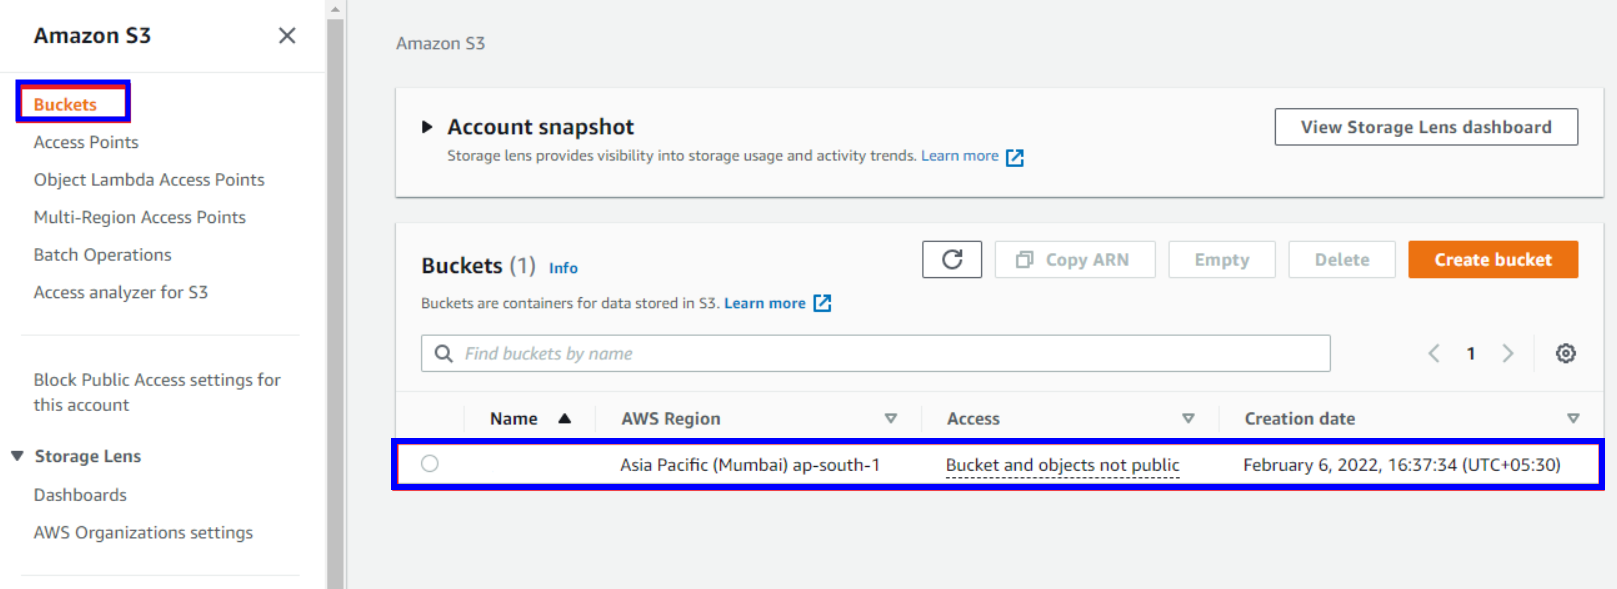Open Storage Lens Dashboards
Screen dimensions: 1617x589
(80, 495)
